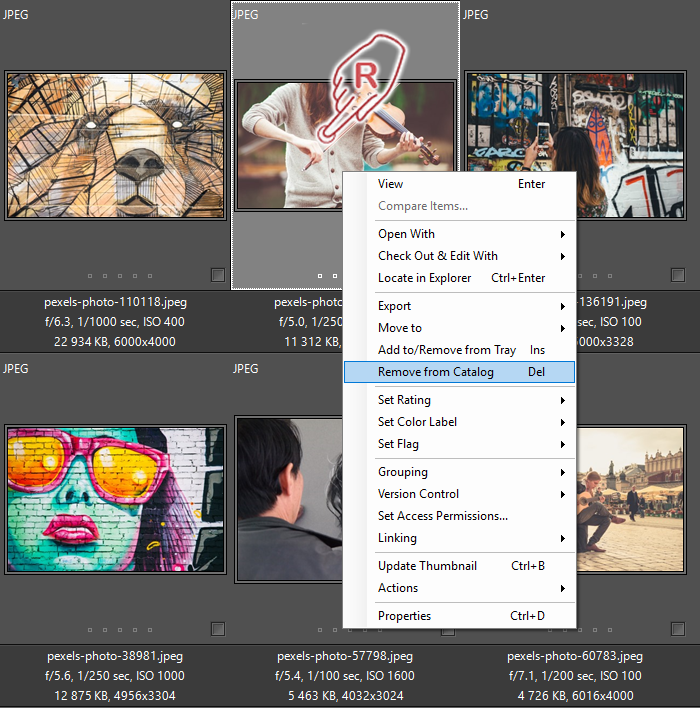Set first rating dot on pexels-photo-110118
This screenshot has height=708, width=700.
click(90, 276)
